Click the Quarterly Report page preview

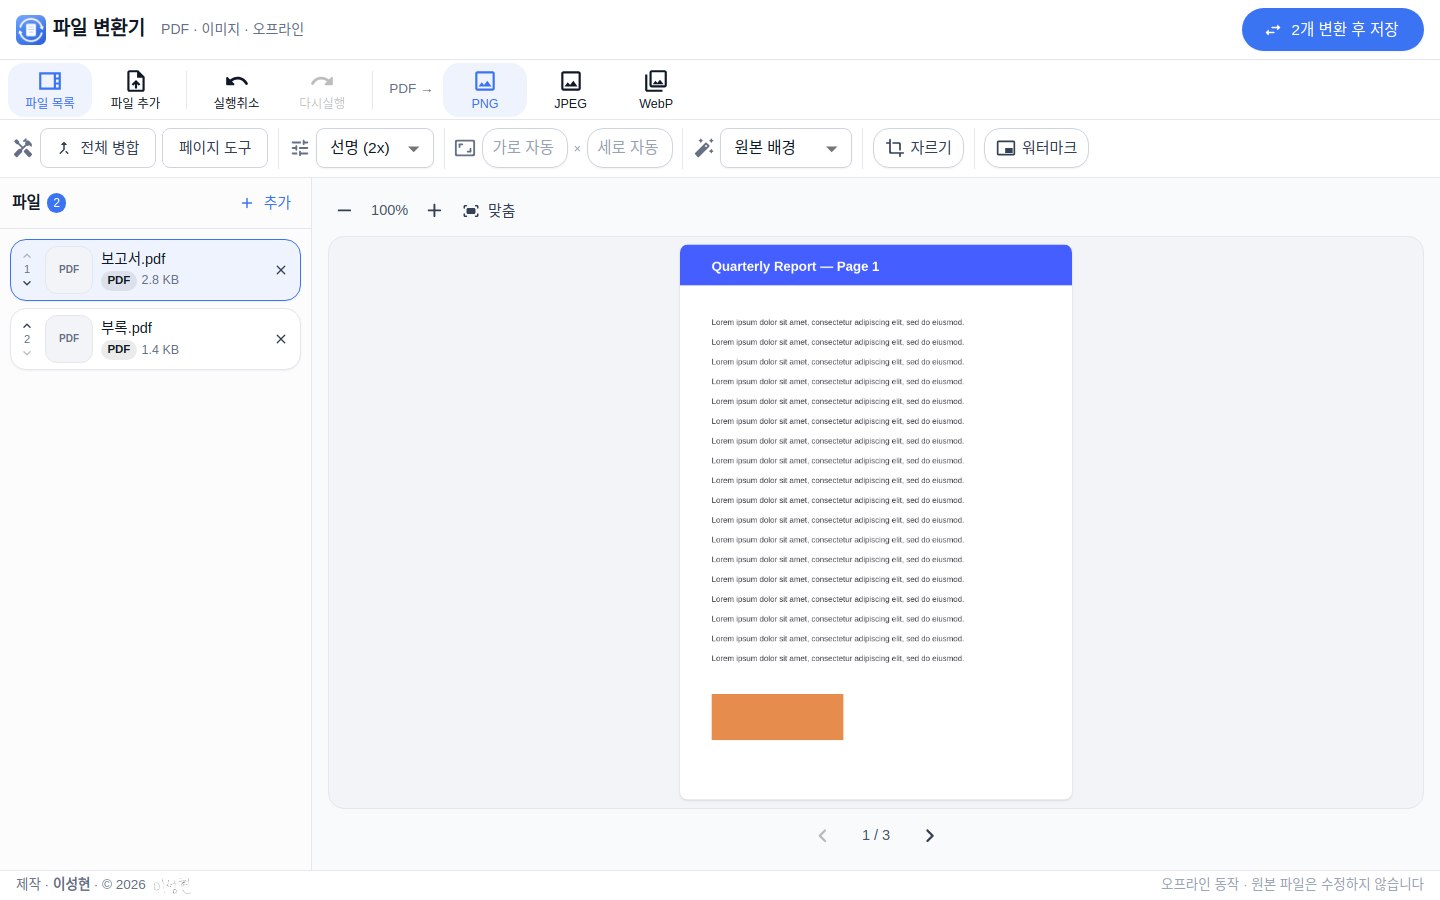pos(876,522)
